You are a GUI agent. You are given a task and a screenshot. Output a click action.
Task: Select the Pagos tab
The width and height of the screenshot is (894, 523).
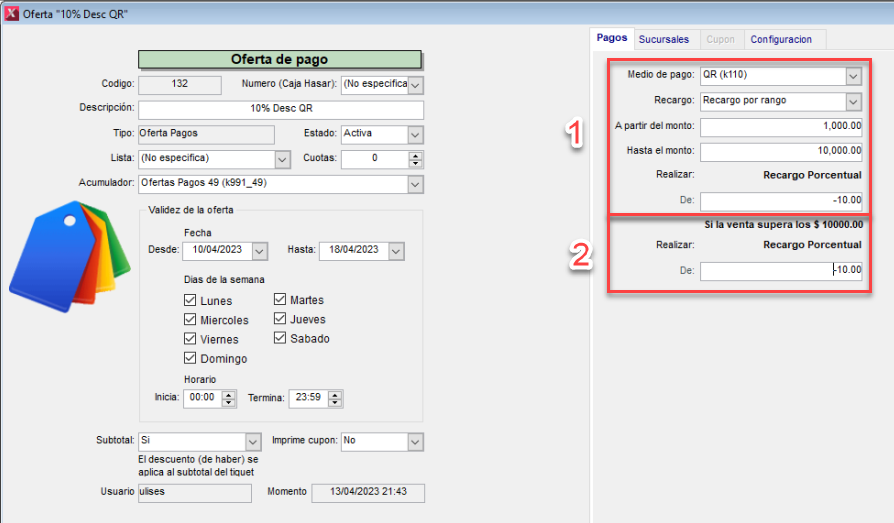coord(612,38)
